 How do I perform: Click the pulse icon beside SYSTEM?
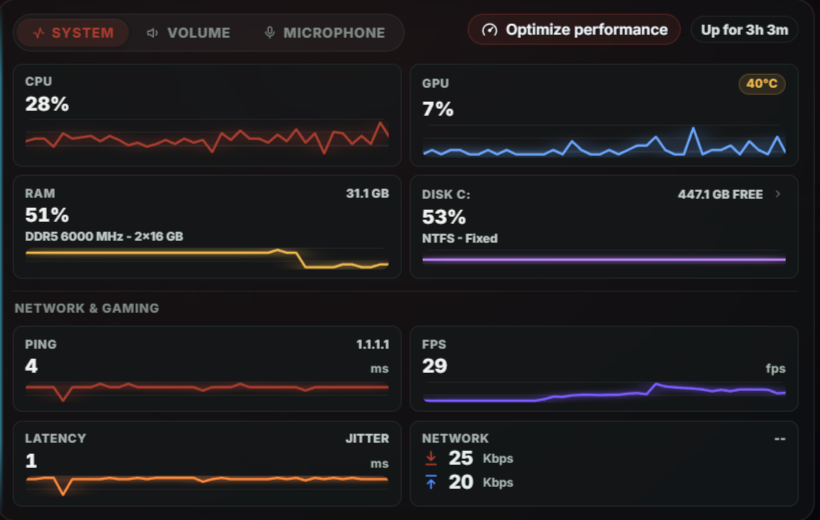[39, 33]
